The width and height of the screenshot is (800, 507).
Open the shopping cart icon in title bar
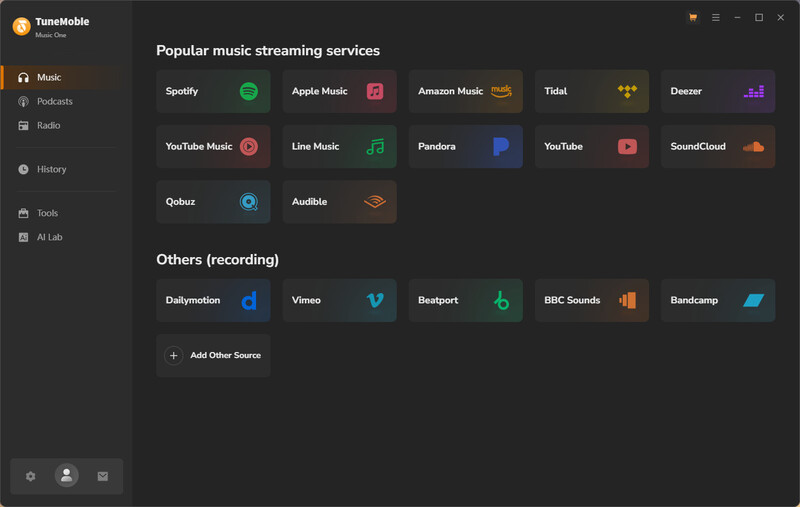pyautogui.click(x=692, y=18)
